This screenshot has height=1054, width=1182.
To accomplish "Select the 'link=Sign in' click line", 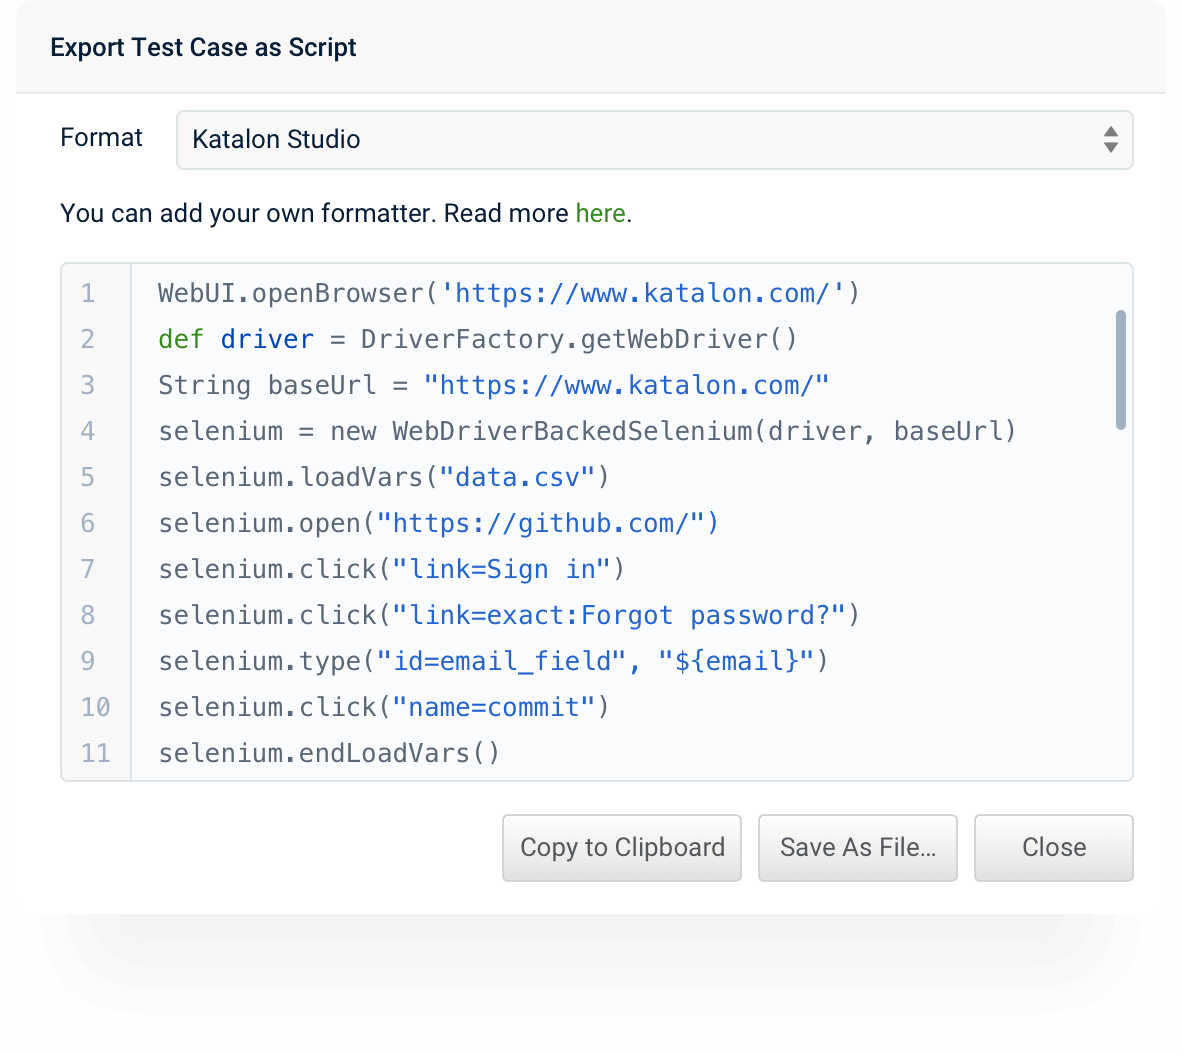I will (391, 569).
